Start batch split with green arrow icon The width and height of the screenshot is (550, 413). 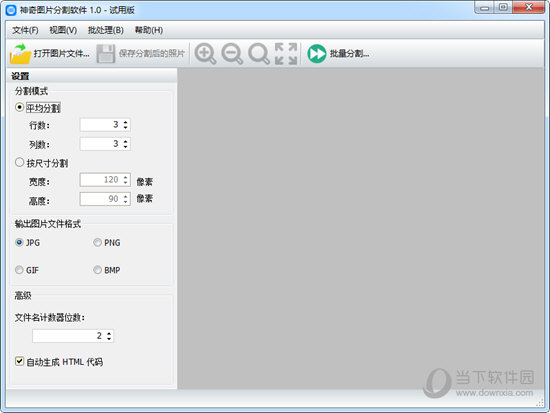tap(317, 54)
